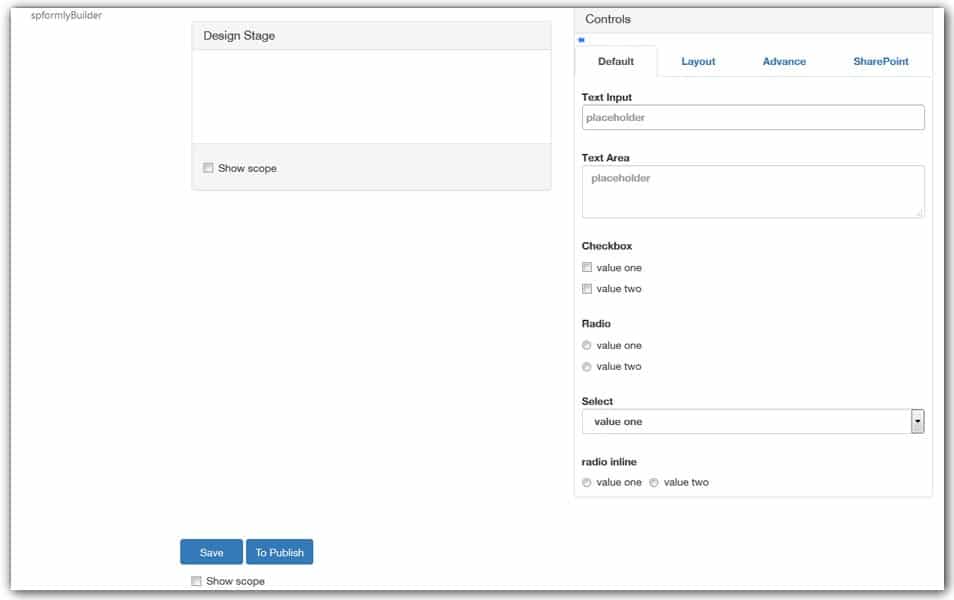Screen dimensions: 954x600
Task: Pick value one in radio inline group
Action: pos(588,481)
